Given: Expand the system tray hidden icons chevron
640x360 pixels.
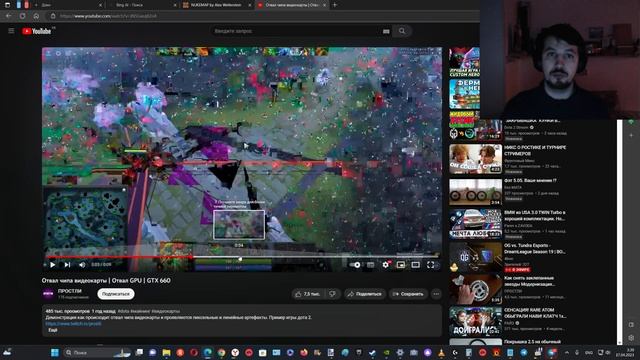Looking at the screenshot, I should point(567,352).
